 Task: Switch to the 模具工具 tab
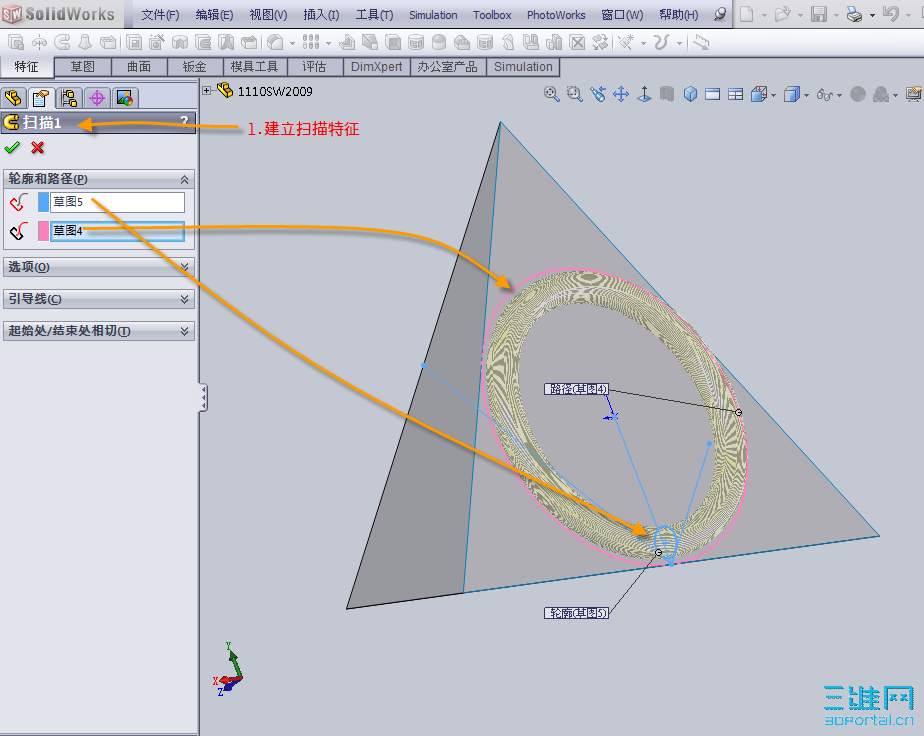(x=255, y=67)
